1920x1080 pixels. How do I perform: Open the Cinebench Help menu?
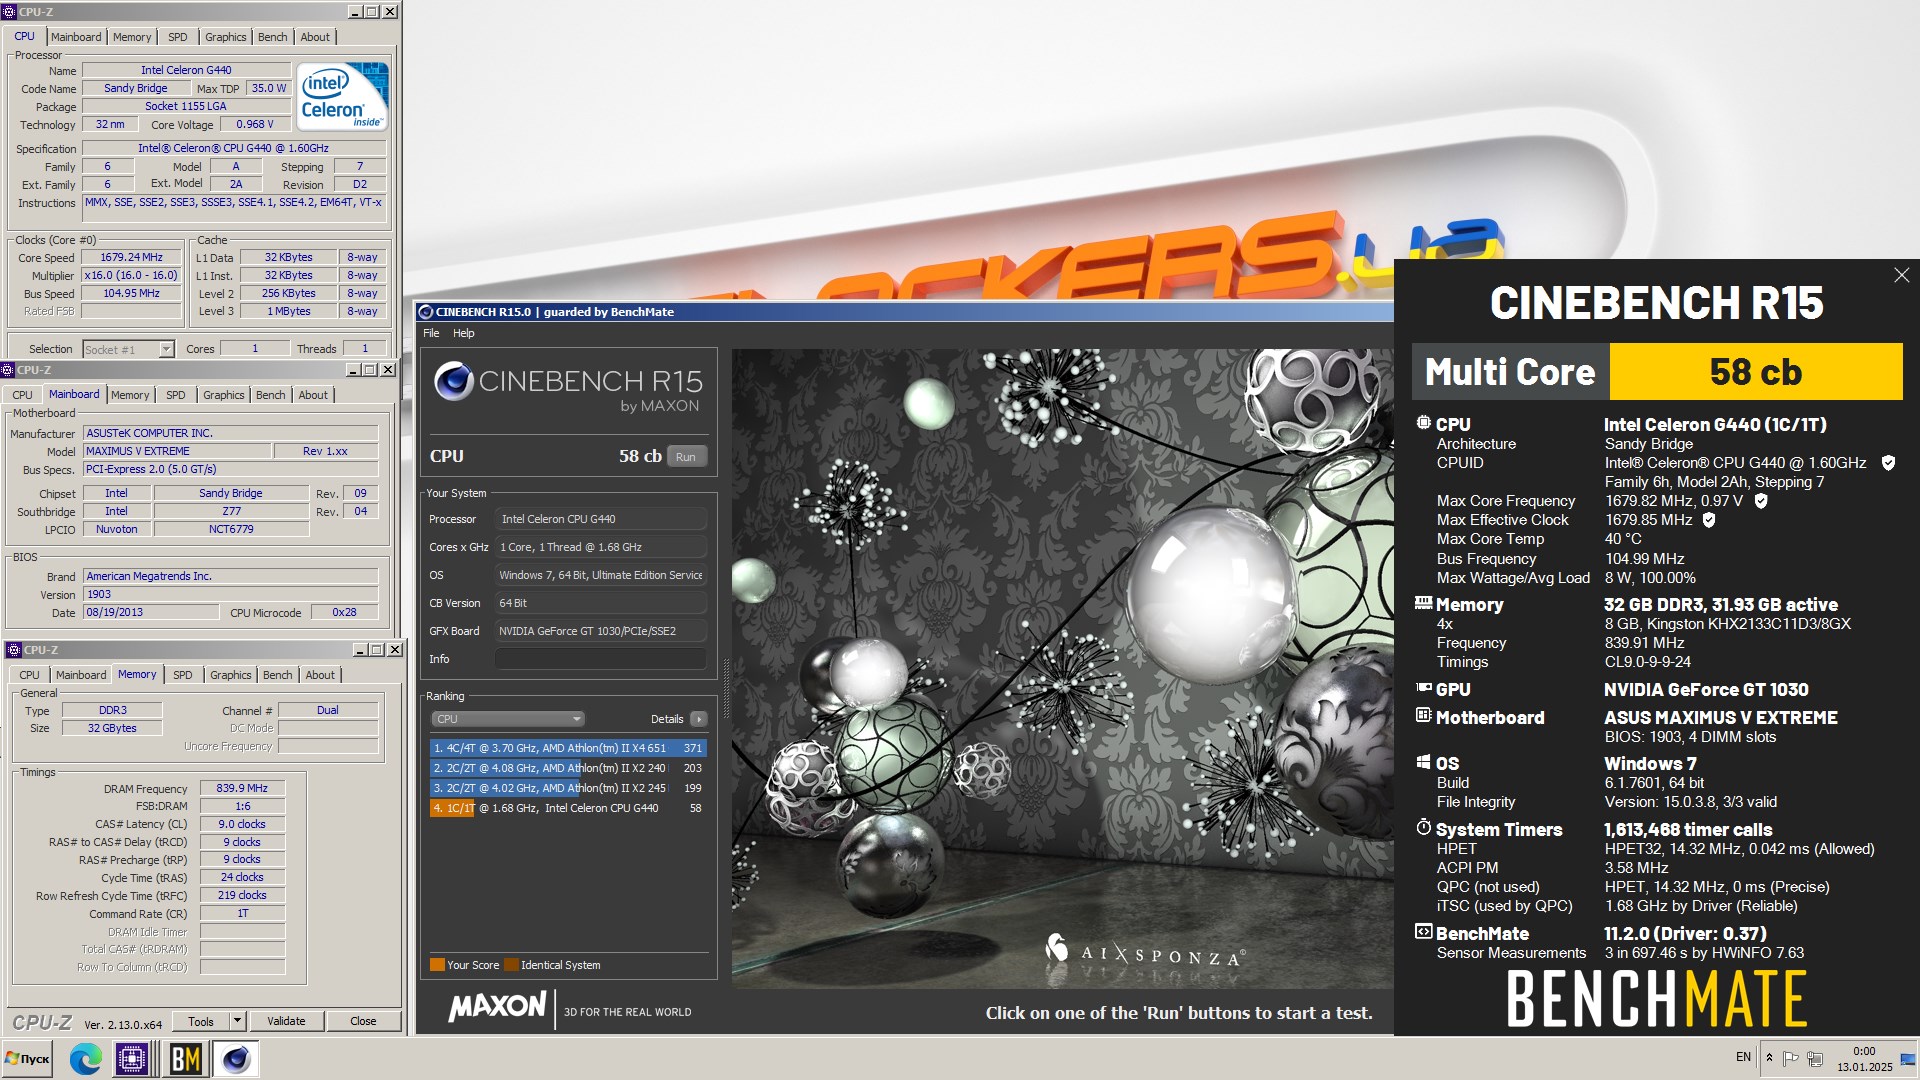coord(464,333)
